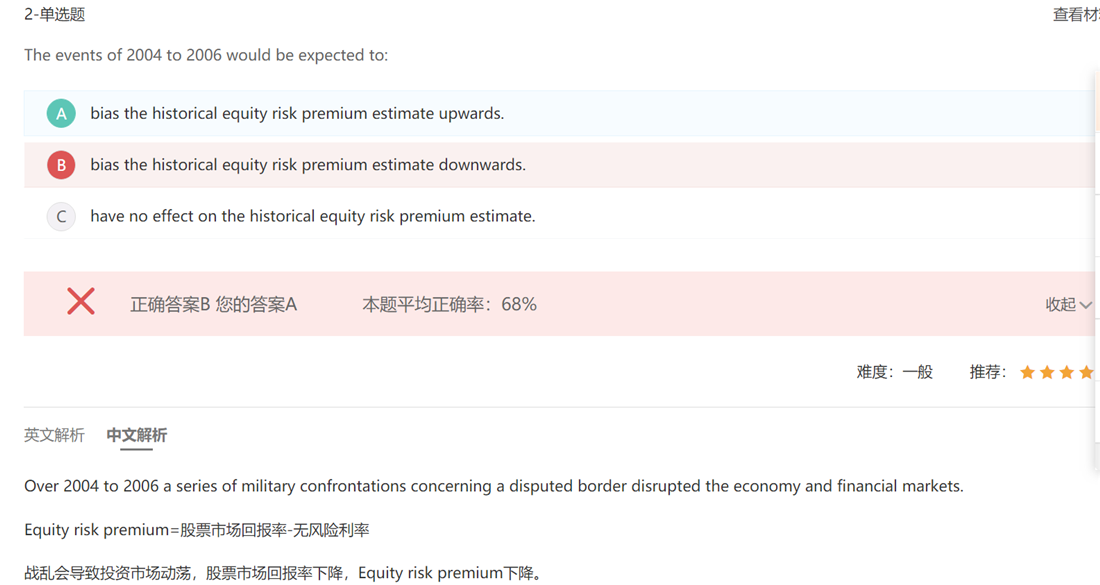Image resolution: width=1100 pixels, height=585 pixels.
Task: Click the 2-单选题 question type heading
Action: [x=54, y=15]
